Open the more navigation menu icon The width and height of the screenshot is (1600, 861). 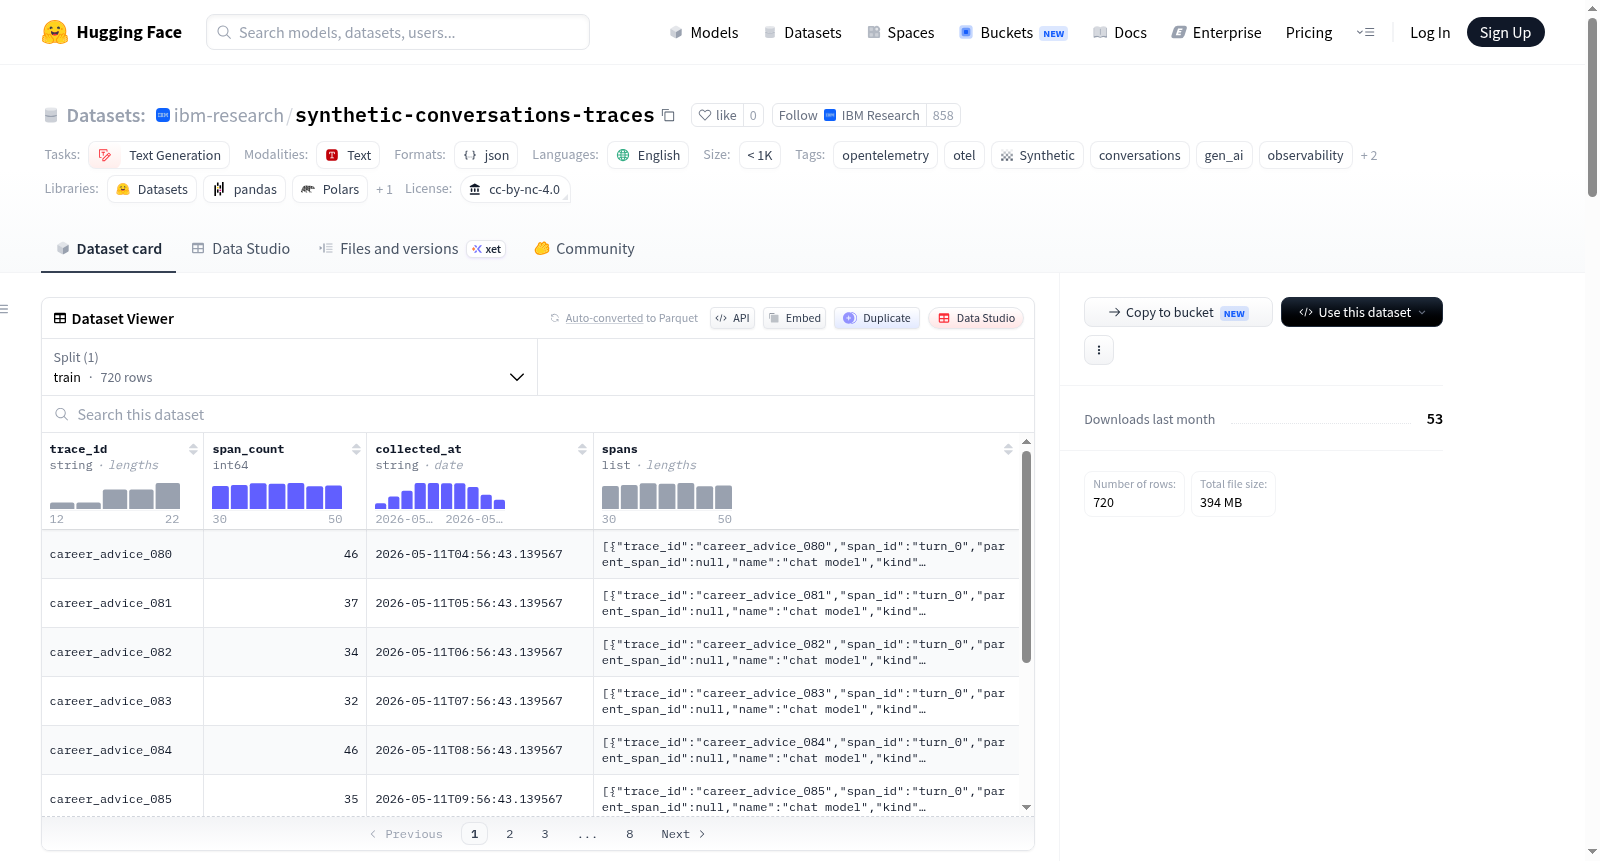click(x=1365, y=32)
